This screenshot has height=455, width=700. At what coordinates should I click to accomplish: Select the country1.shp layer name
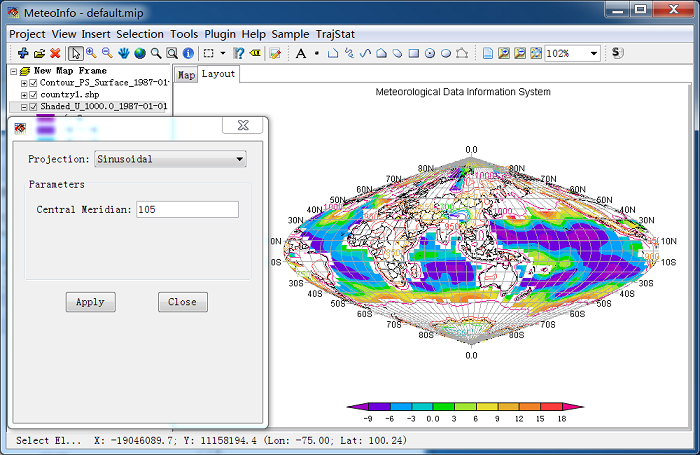[x=70, y=95]
